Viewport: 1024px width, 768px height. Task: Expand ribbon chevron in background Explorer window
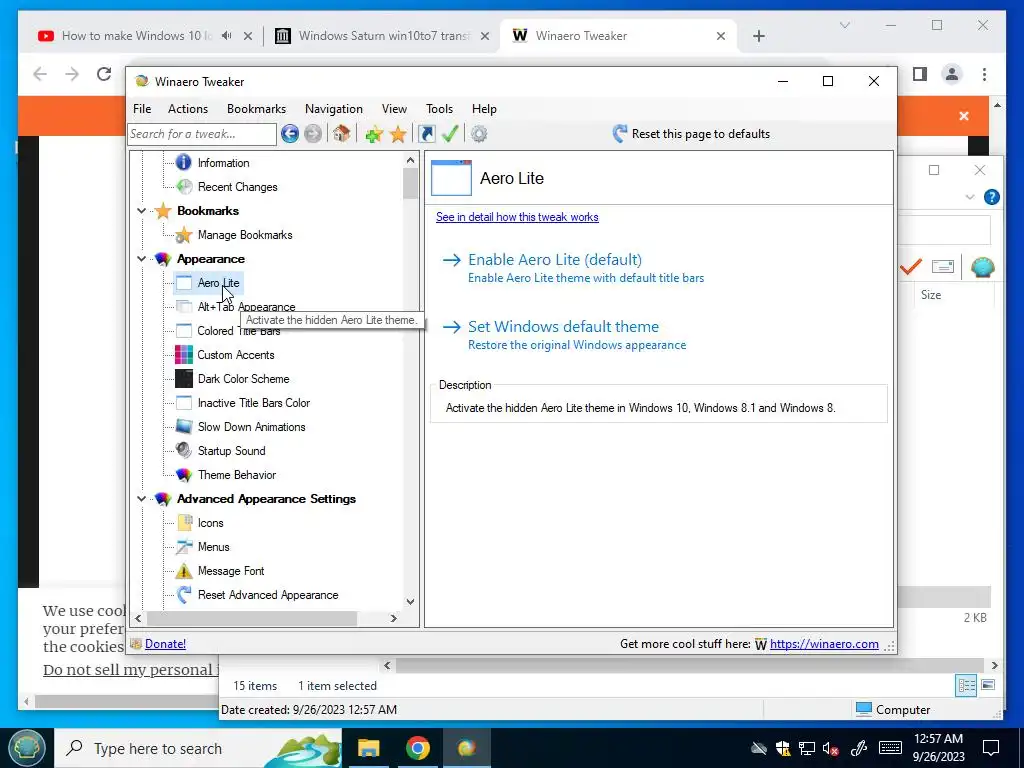(970, 197)
